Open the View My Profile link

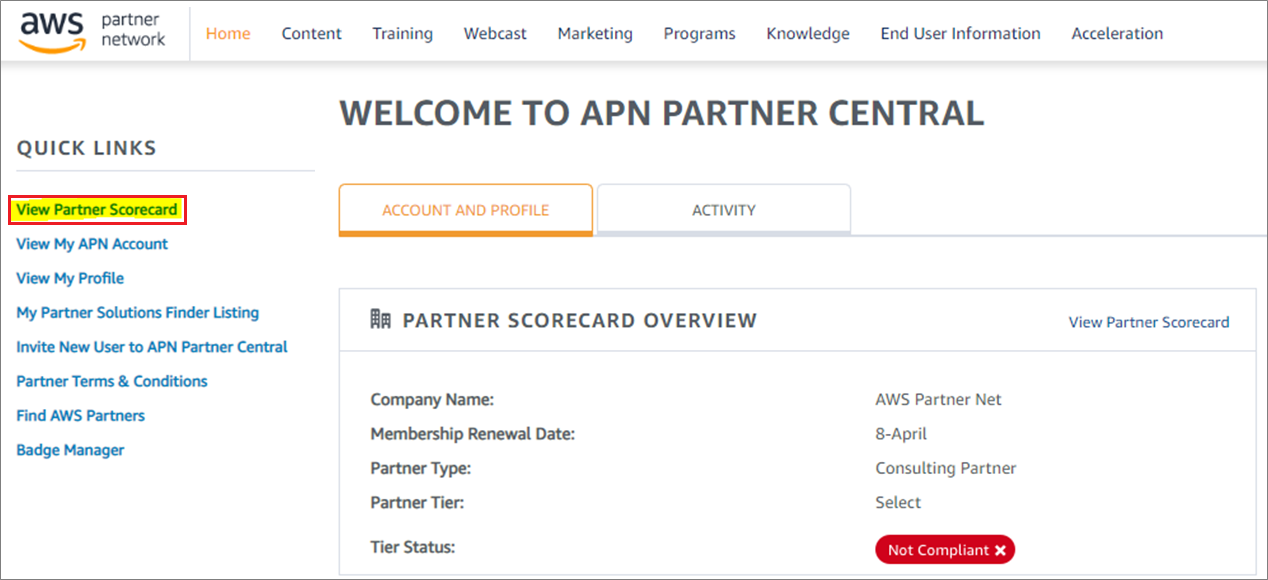(x=70, y=278)
